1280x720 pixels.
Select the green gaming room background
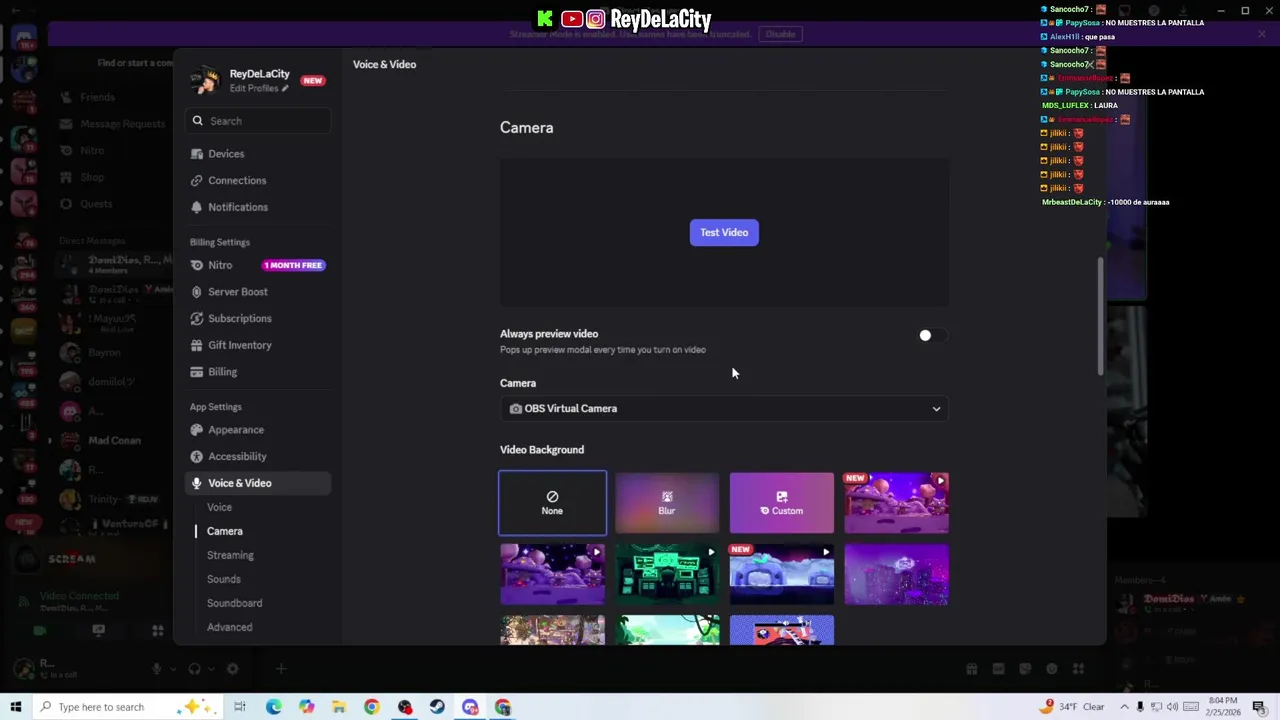tap(667, 574)
